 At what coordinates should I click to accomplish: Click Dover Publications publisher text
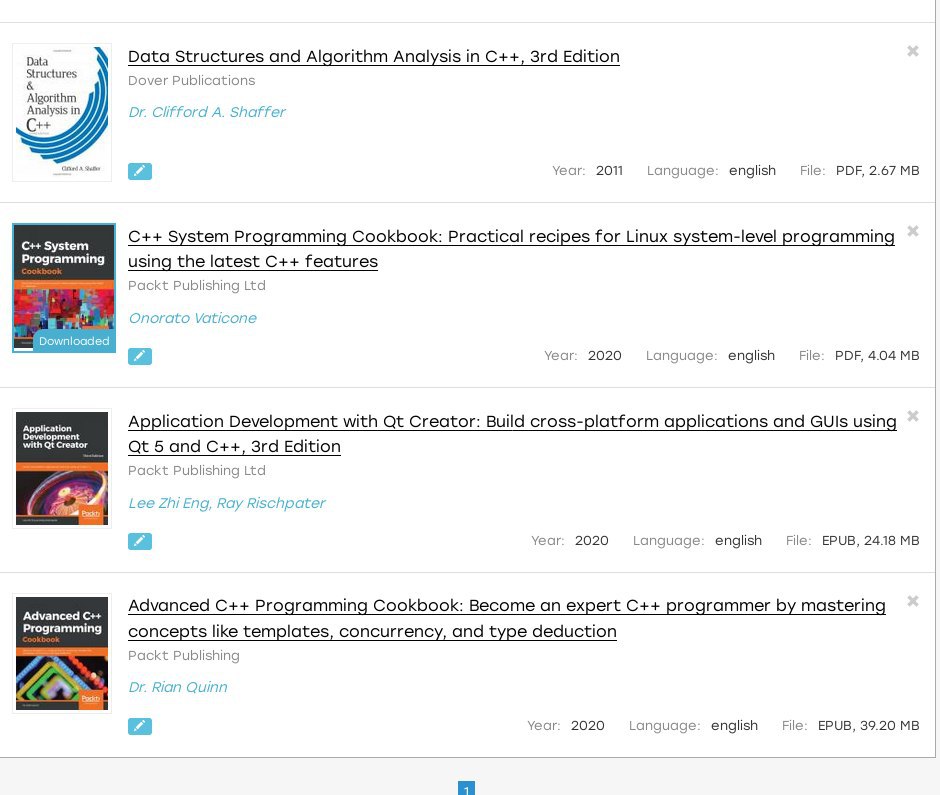click(x=191, y=80)
